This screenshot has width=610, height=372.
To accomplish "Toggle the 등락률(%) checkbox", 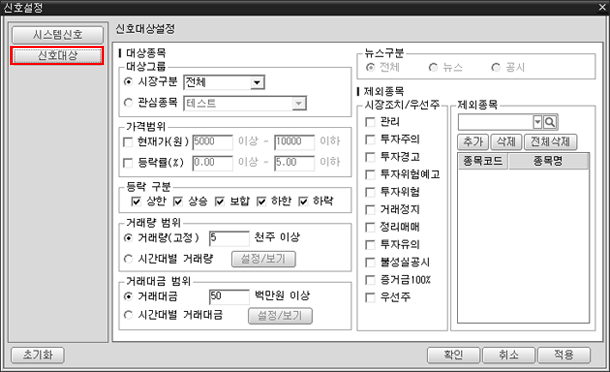I will pos(128,163).
